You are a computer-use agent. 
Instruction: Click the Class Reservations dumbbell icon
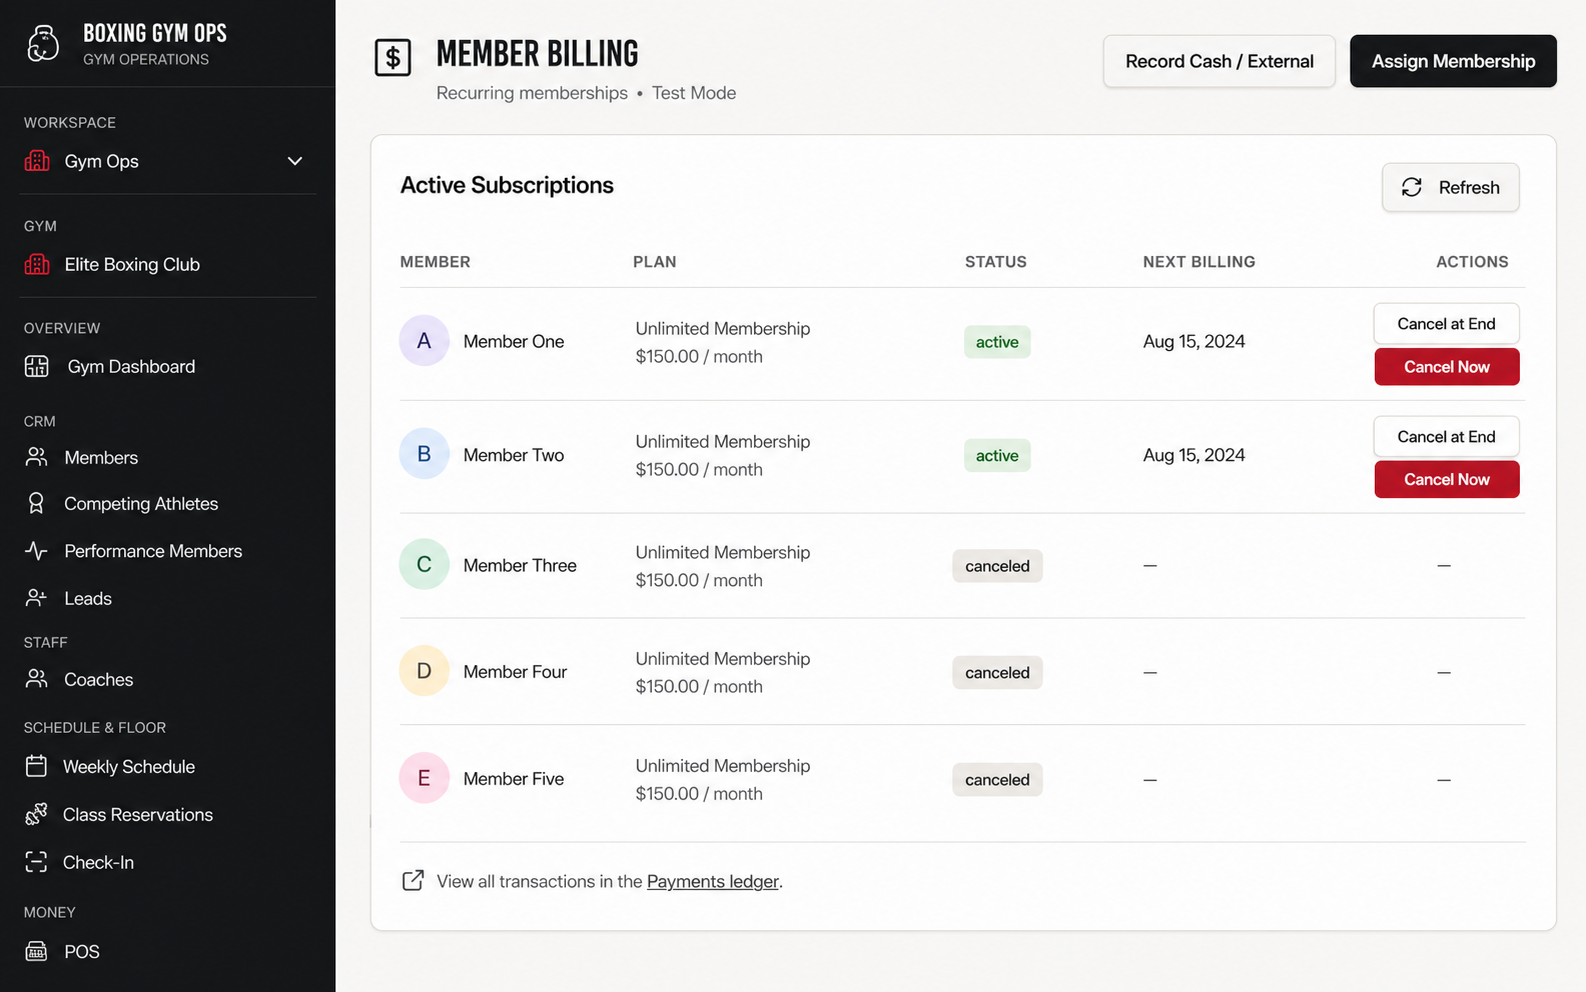[x=37, y=814]
